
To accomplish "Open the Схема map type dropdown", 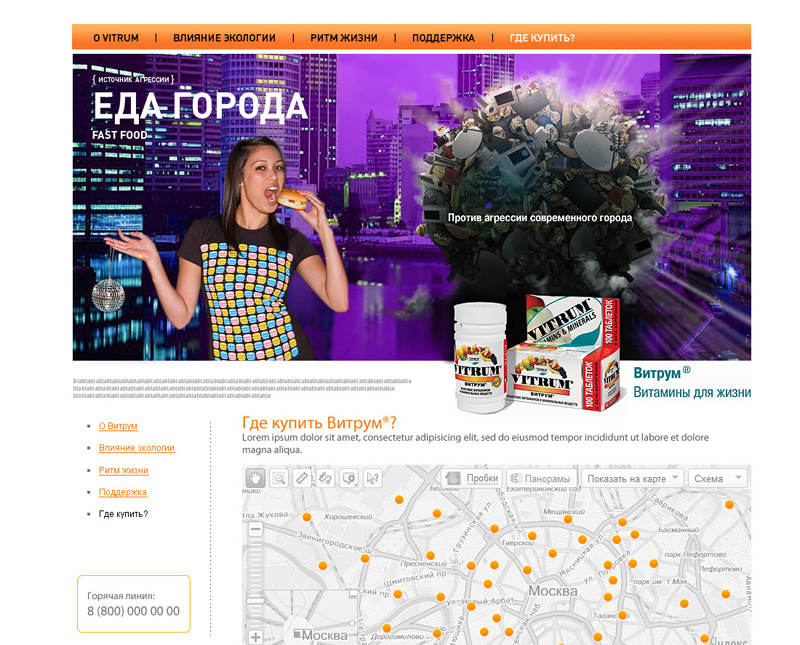I will (717, 479).
